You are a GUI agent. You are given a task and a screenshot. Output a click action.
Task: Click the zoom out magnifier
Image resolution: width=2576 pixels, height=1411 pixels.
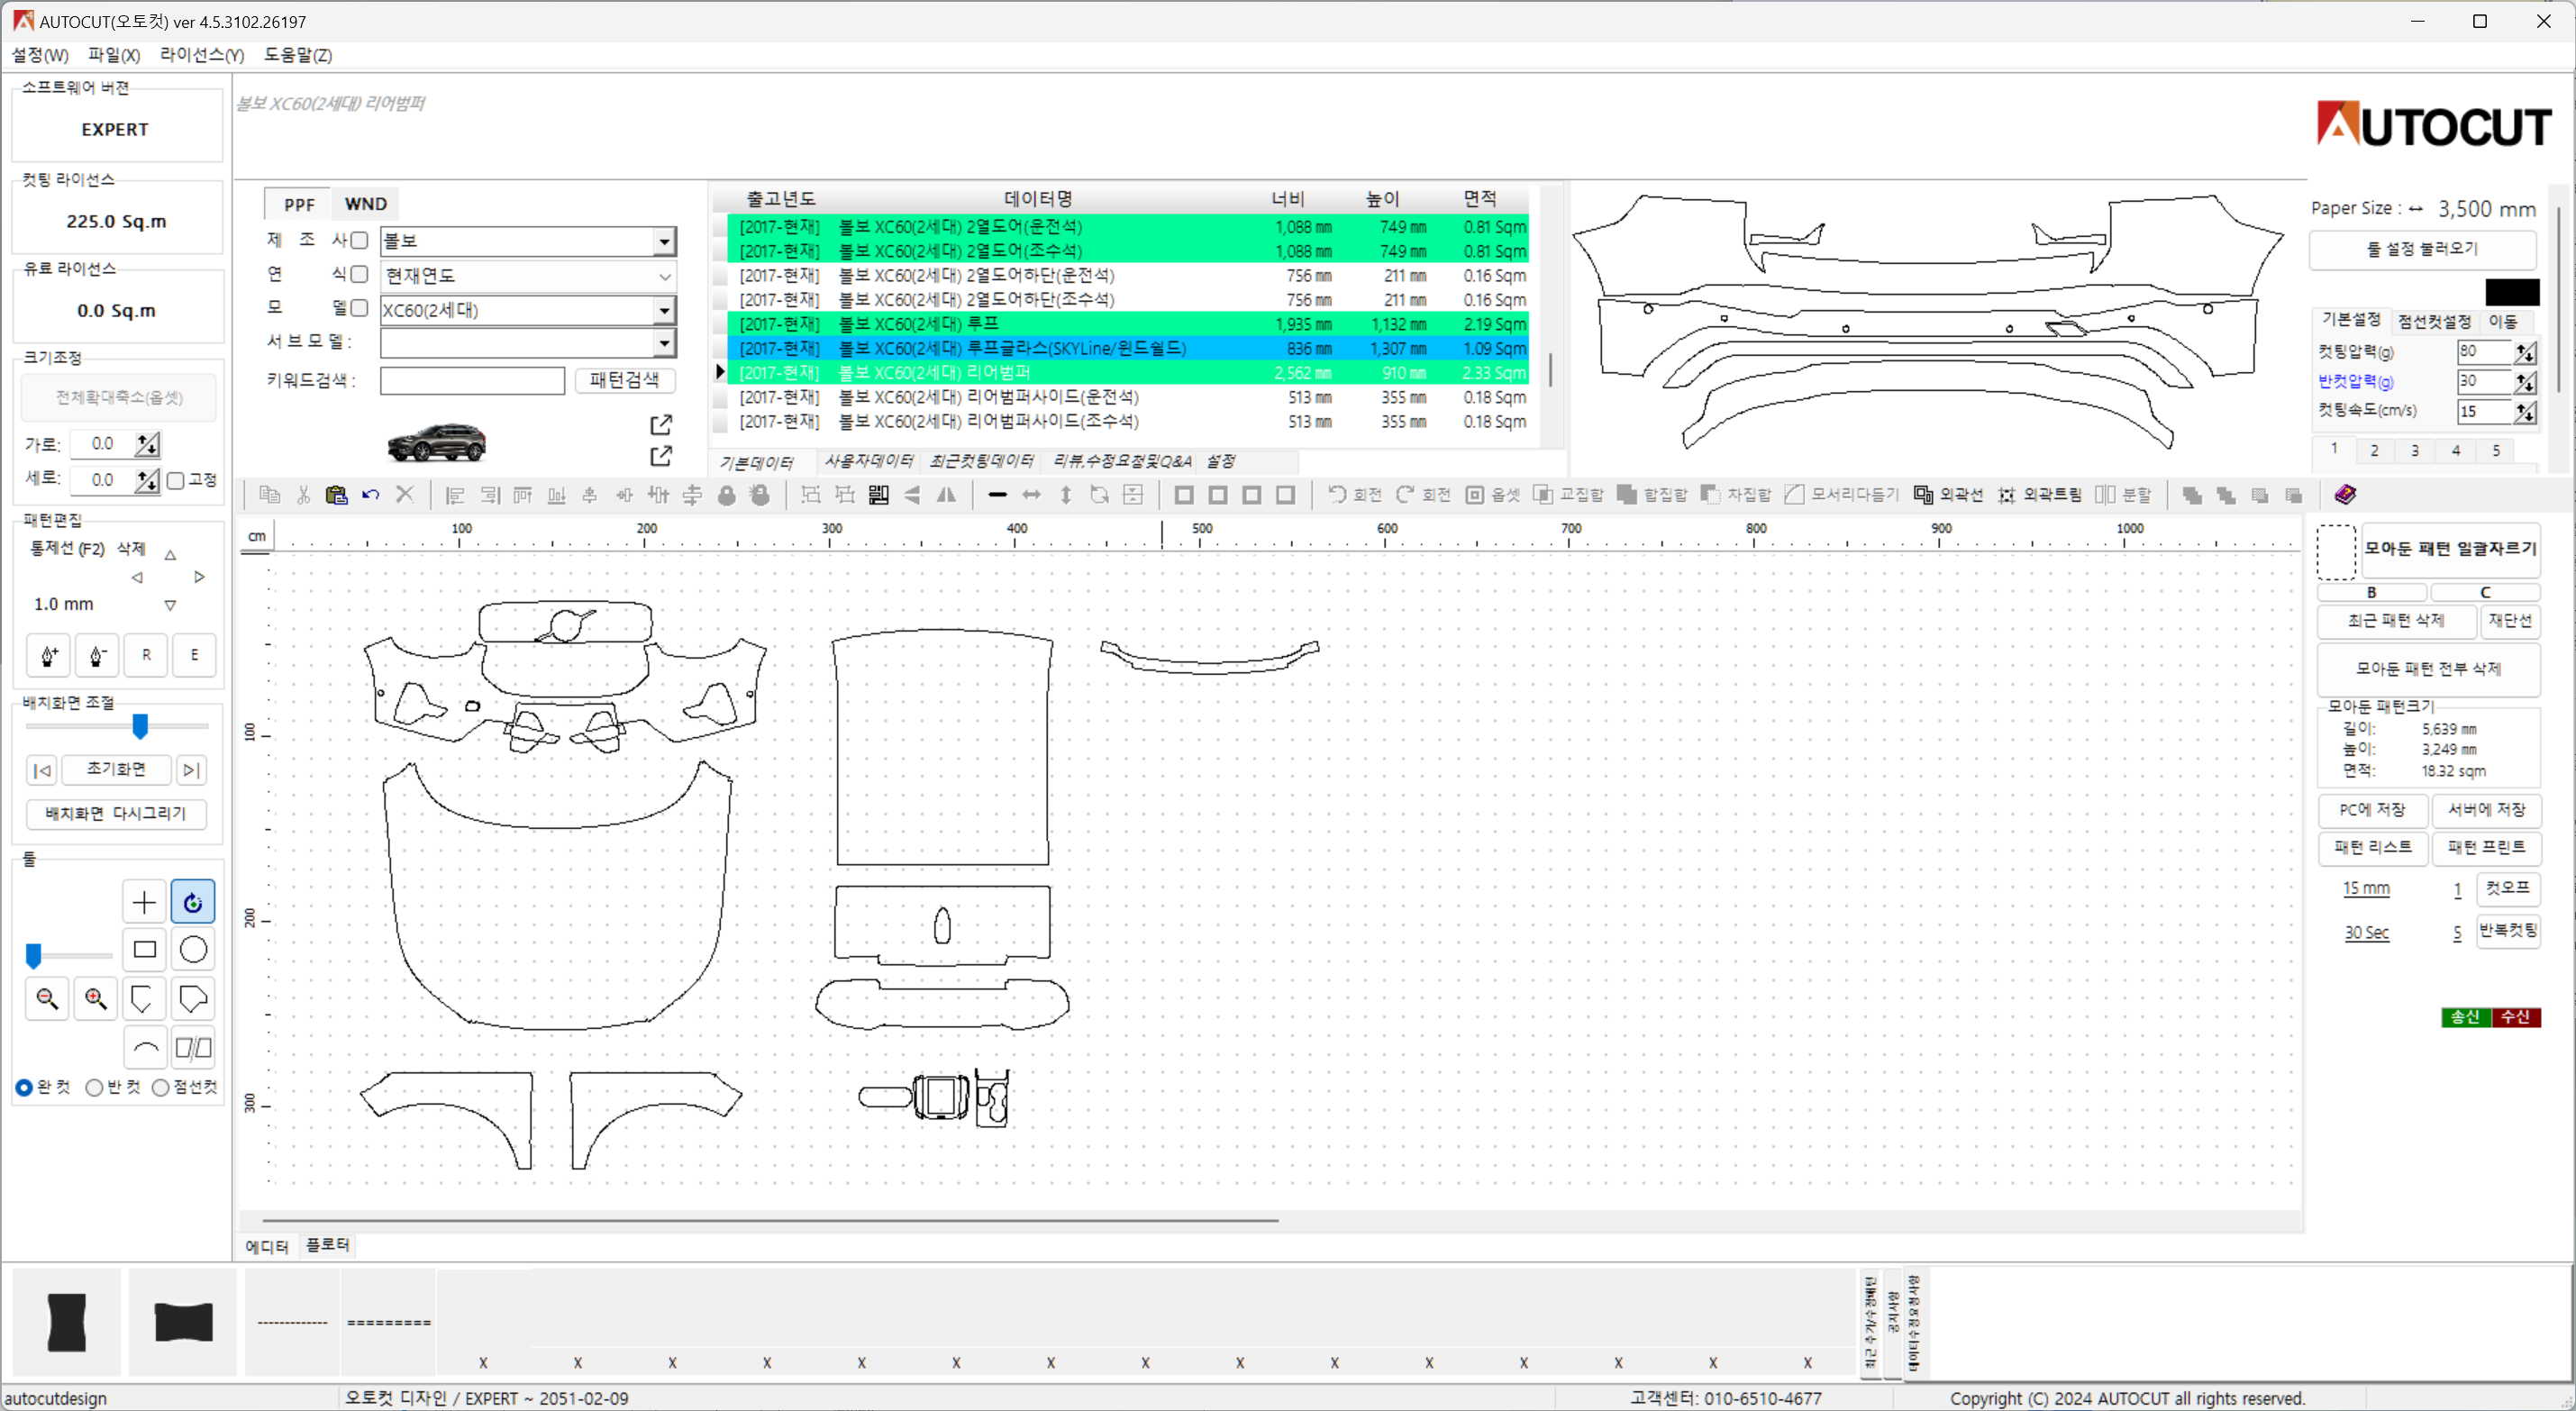tap(47, 998)
